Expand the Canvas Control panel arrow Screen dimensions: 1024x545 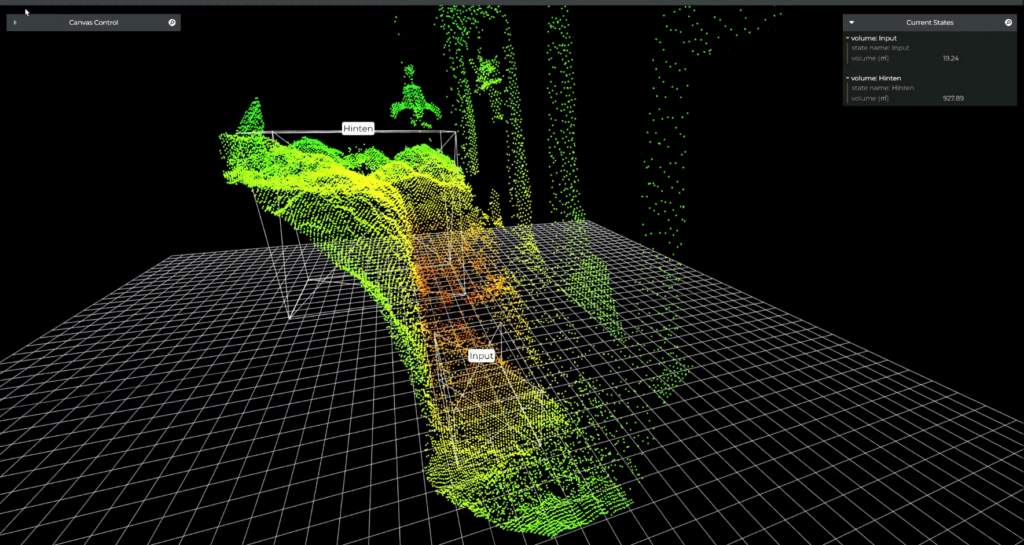(15, 22)
